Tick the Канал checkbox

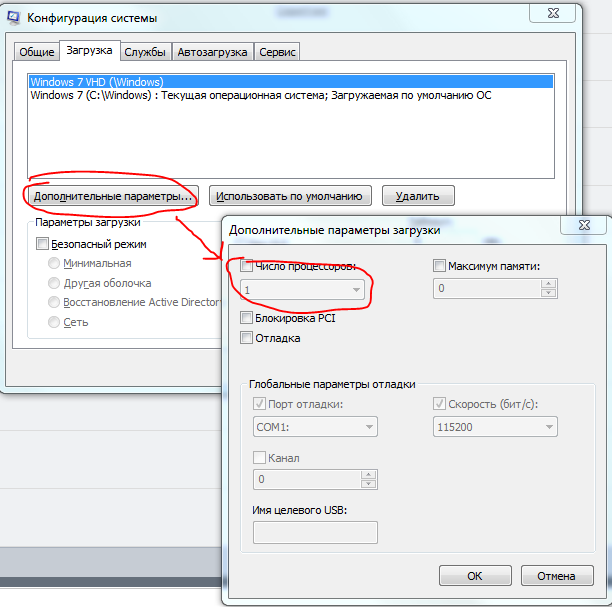(x=259, y=457)
